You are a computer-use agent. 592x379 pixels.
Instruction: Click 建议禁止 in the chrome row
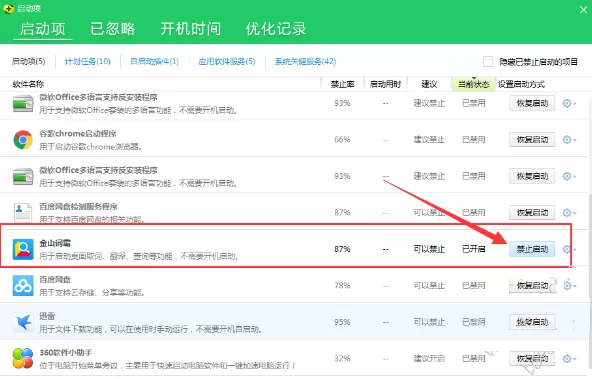[x=429, y=140]
